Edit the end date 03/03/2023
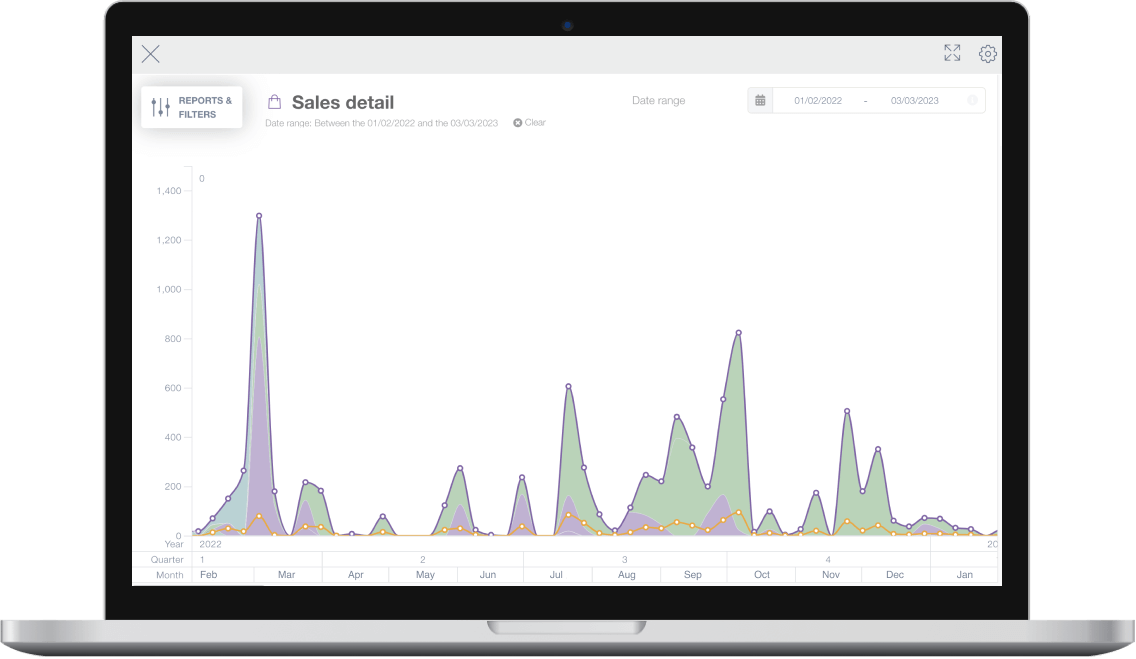Screen dimensions: 1136x659 (x=914, y=100)
